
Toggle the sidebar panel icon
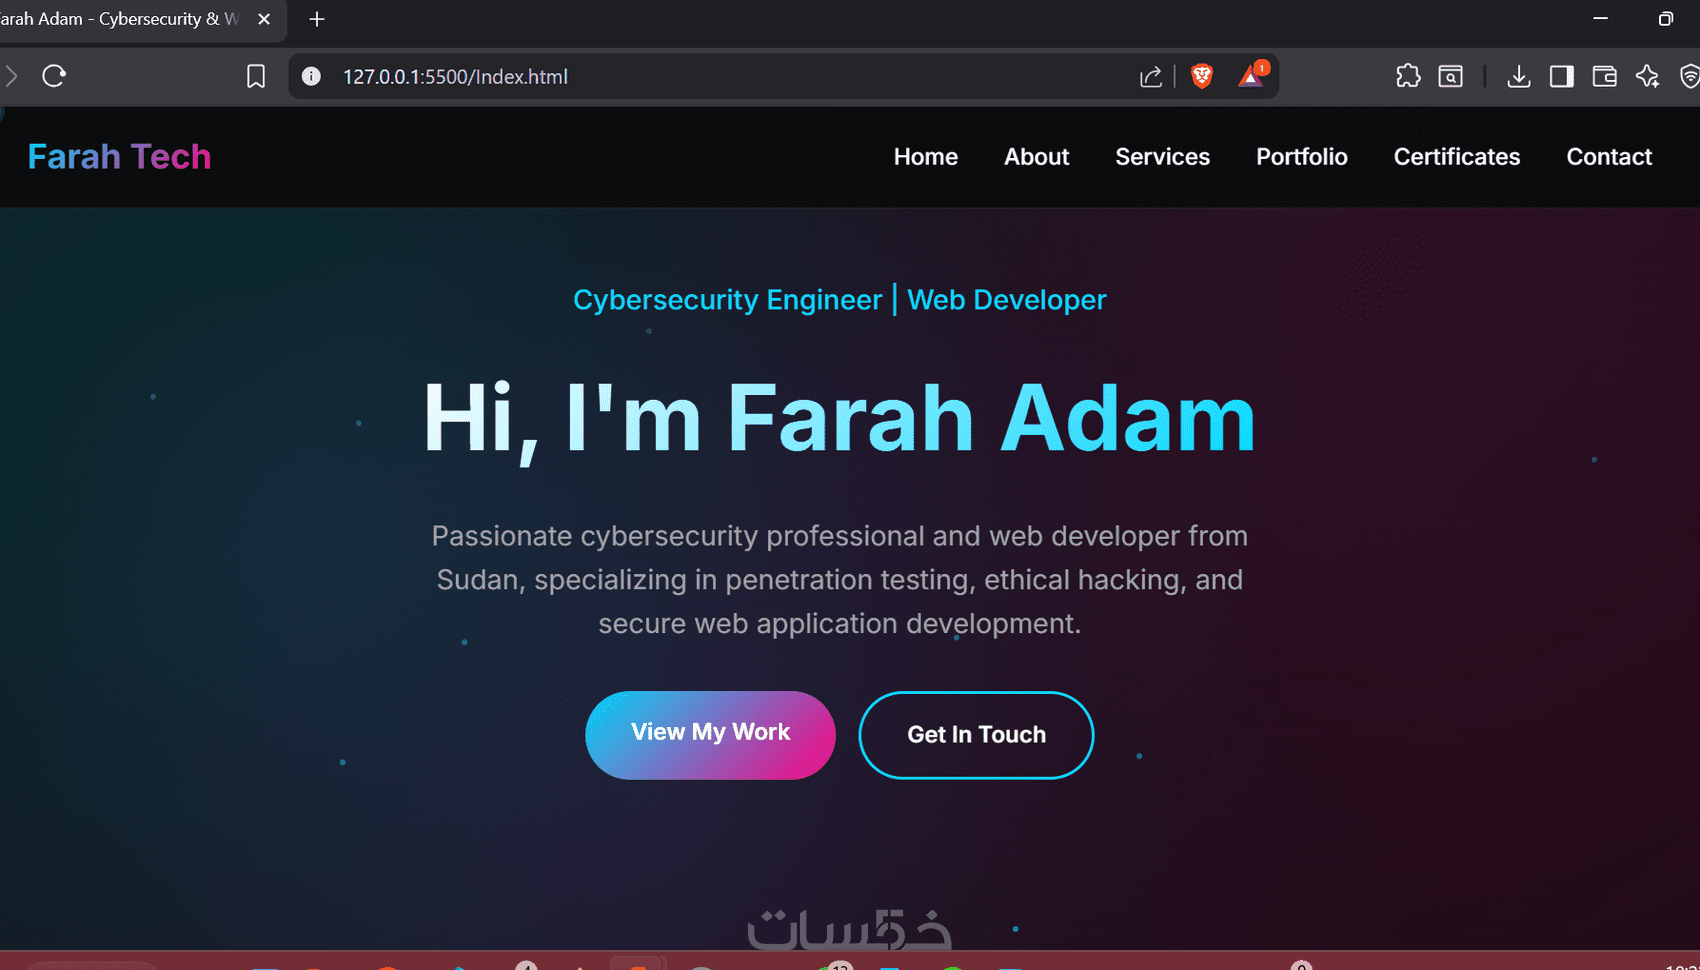[x=1562, y=76]
